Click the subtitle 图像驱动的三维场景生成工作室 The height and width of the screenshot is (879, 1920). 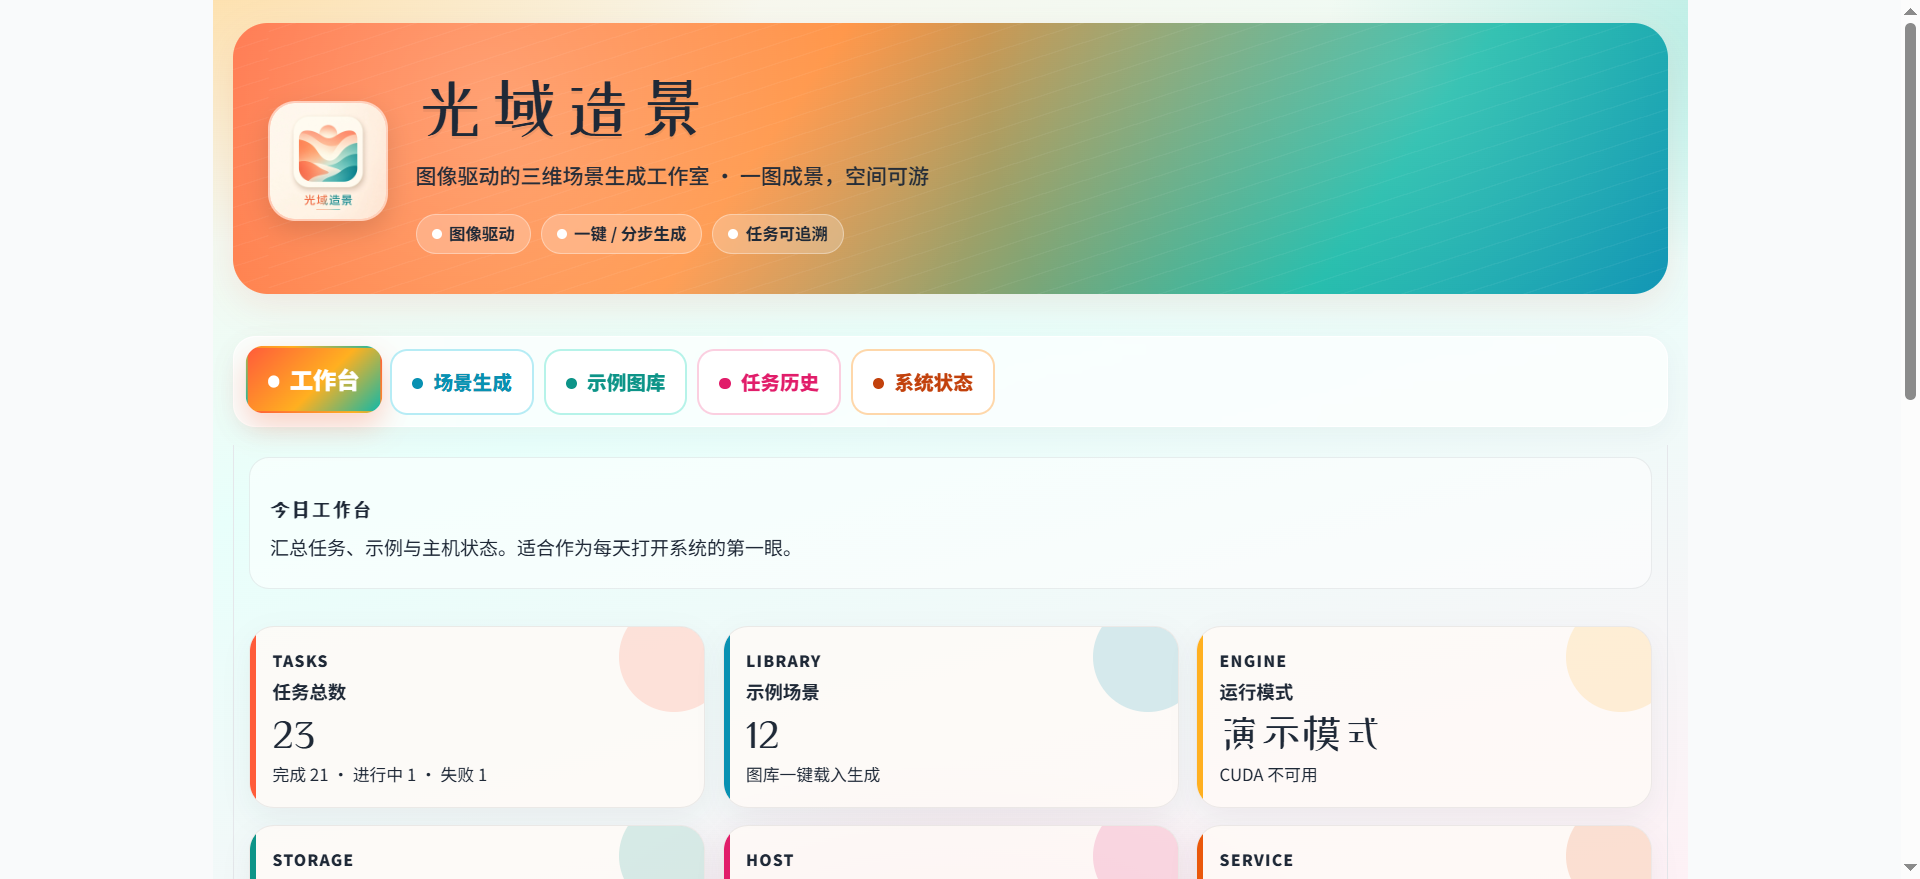(x=562, y=177)
